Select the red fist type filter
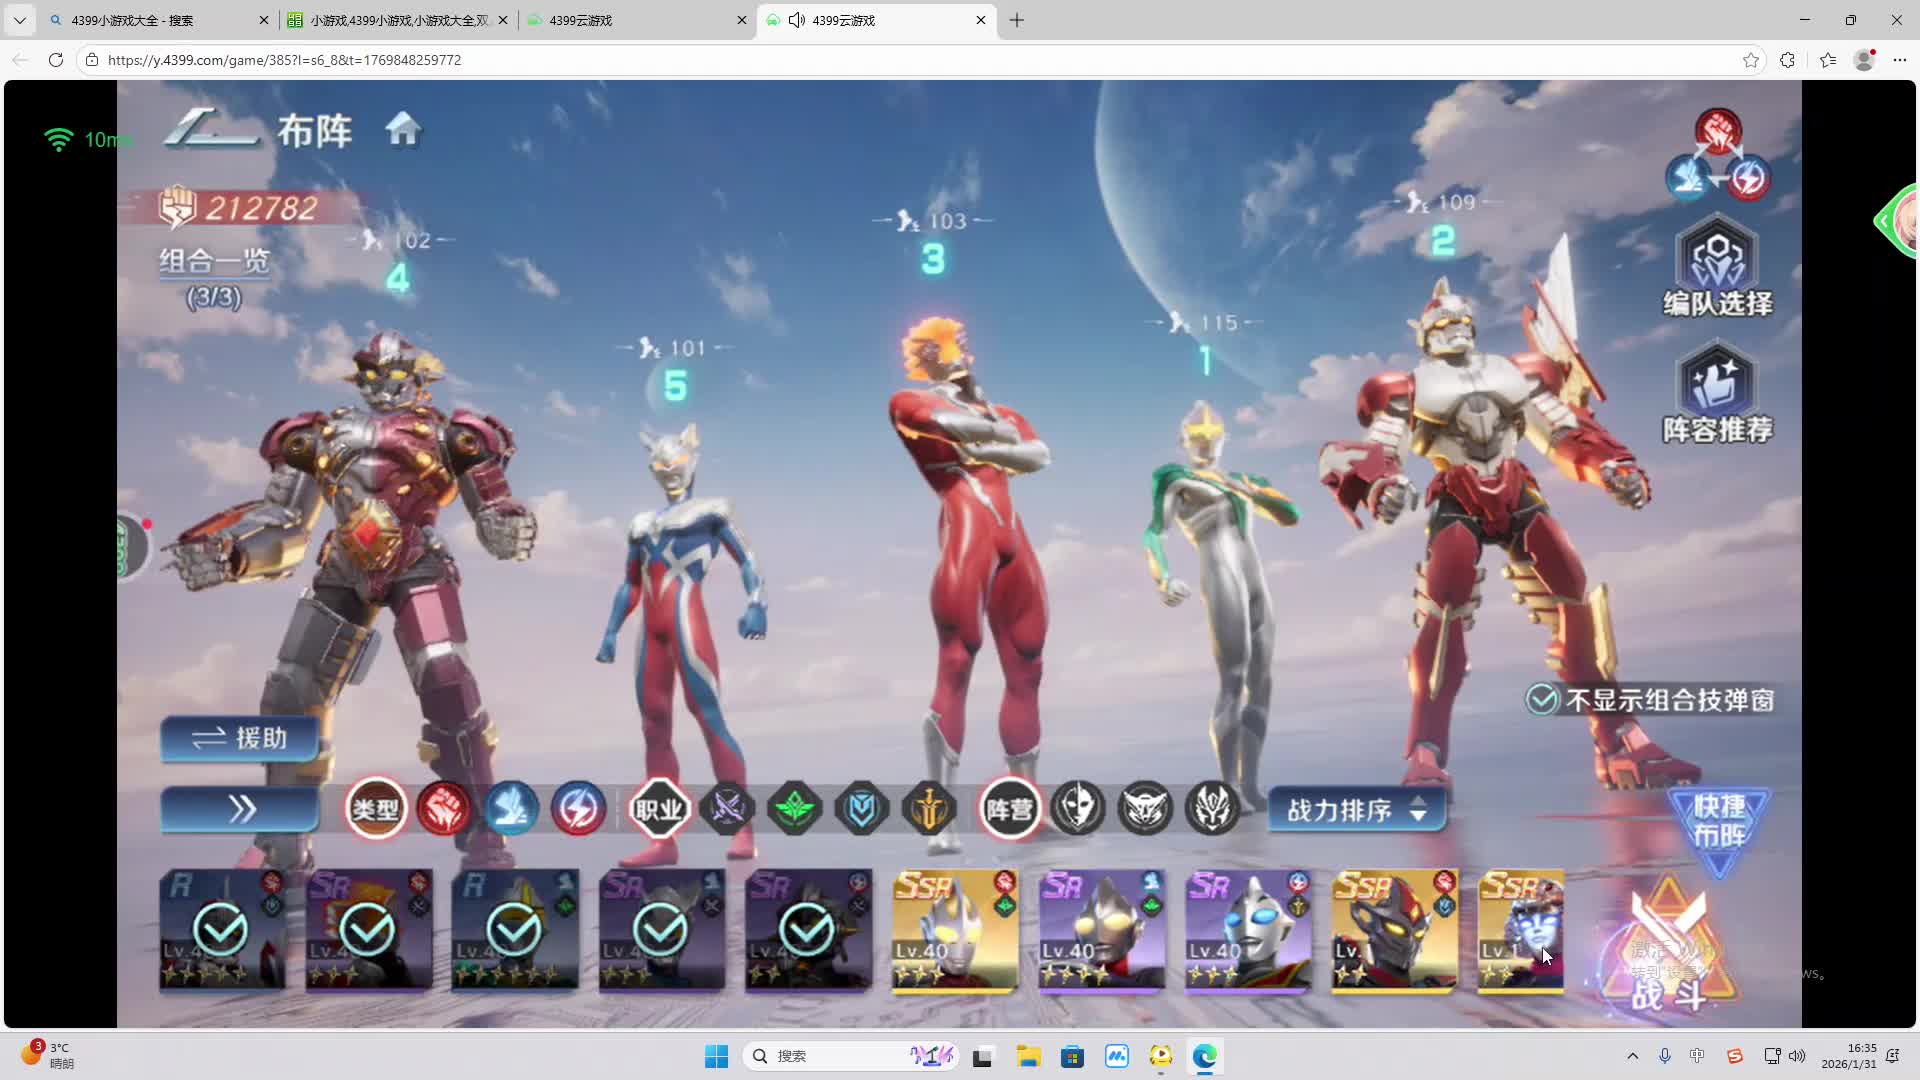Viewport: 1920px width, 1080px height. (443, 808)
